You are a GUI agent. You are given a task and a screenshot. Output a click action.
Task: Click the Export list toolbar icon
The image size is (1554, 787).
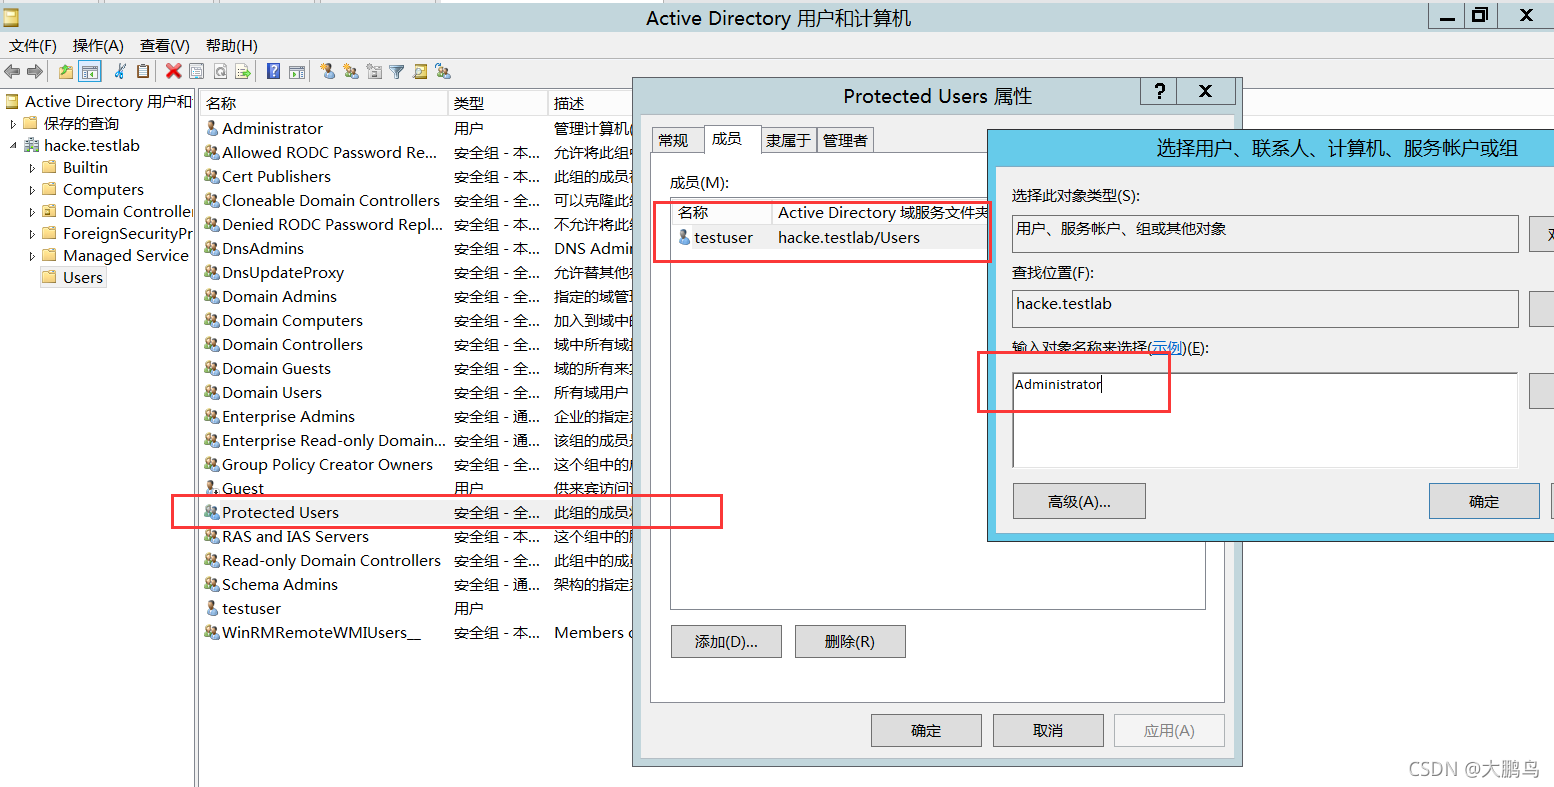click(x=243, y=71)
